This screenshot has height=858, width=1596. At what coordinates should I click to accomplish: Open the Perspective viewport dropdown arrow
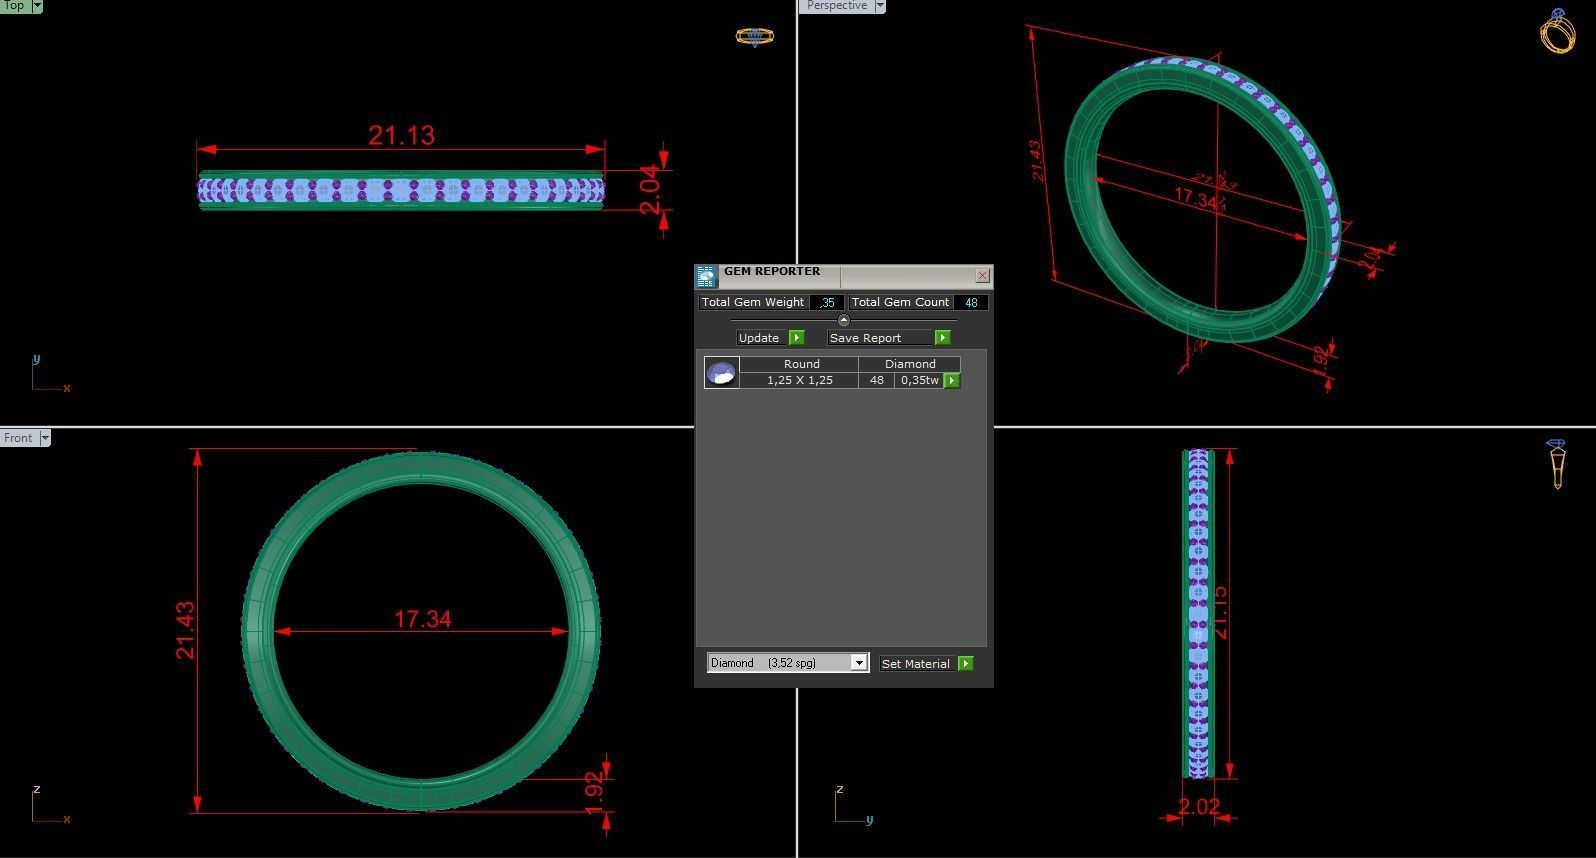(880, 6)
